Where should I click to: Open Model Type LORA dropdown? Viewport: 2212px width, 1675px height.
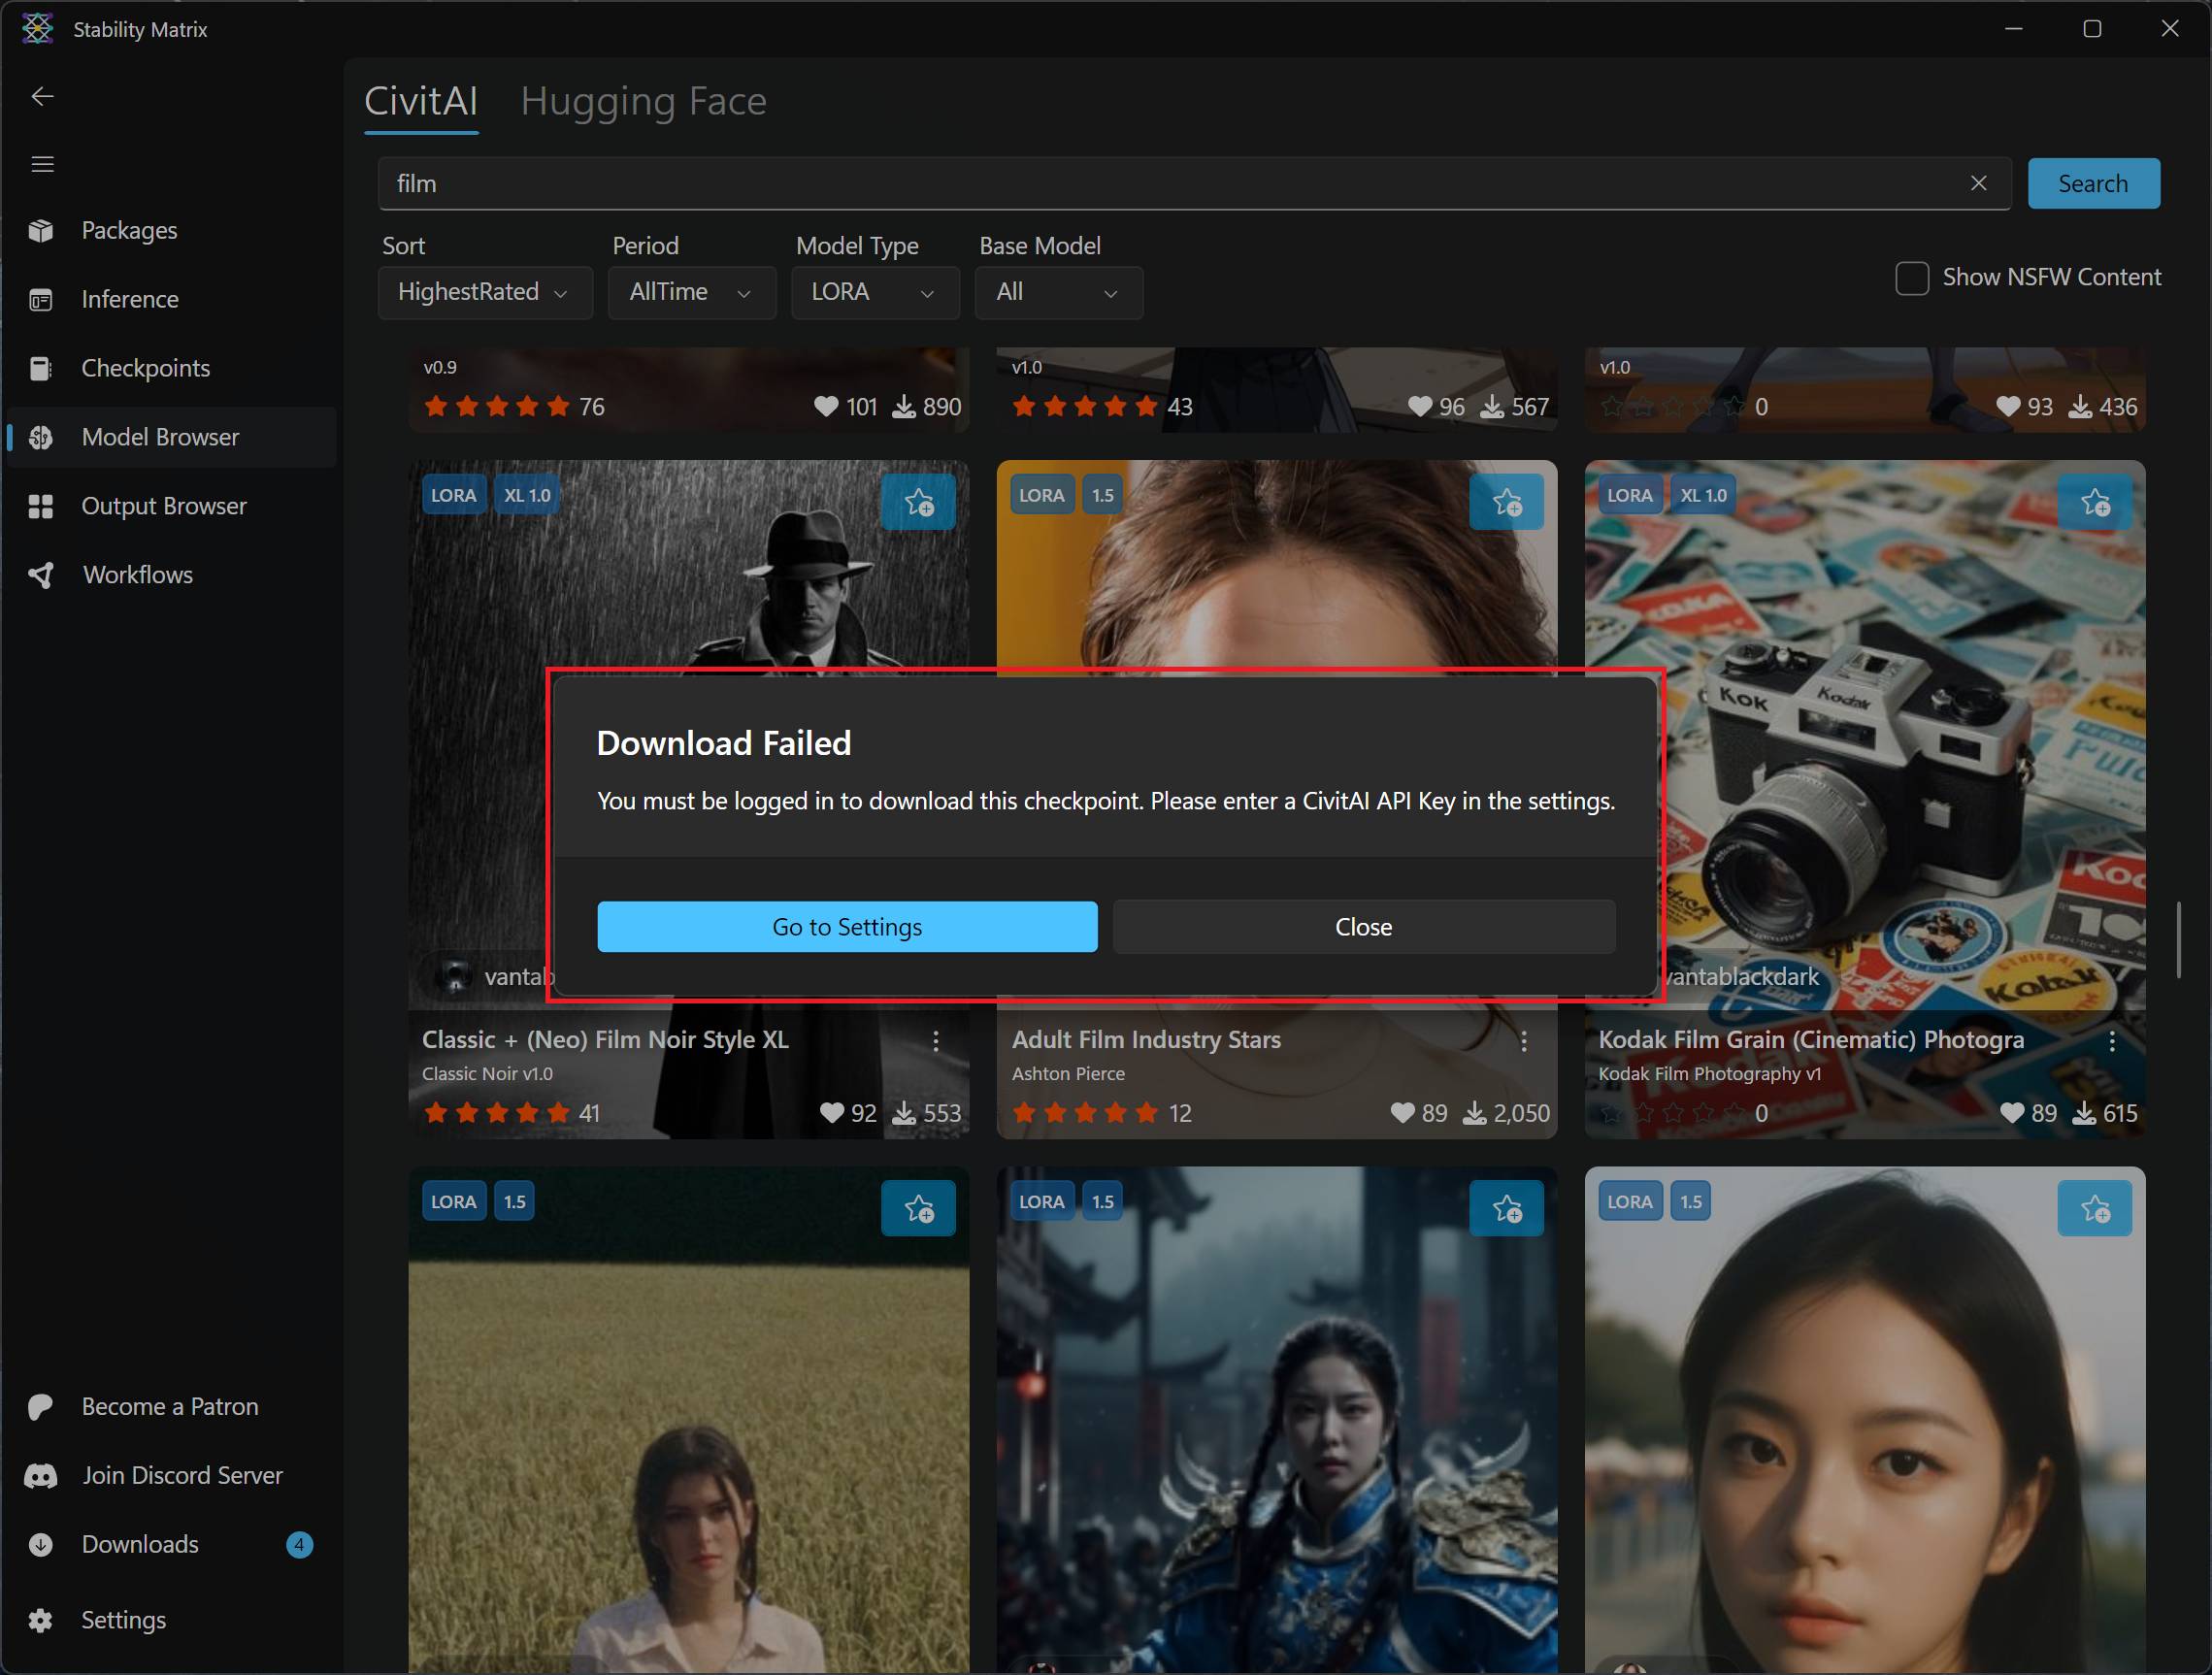coord(874,292)
